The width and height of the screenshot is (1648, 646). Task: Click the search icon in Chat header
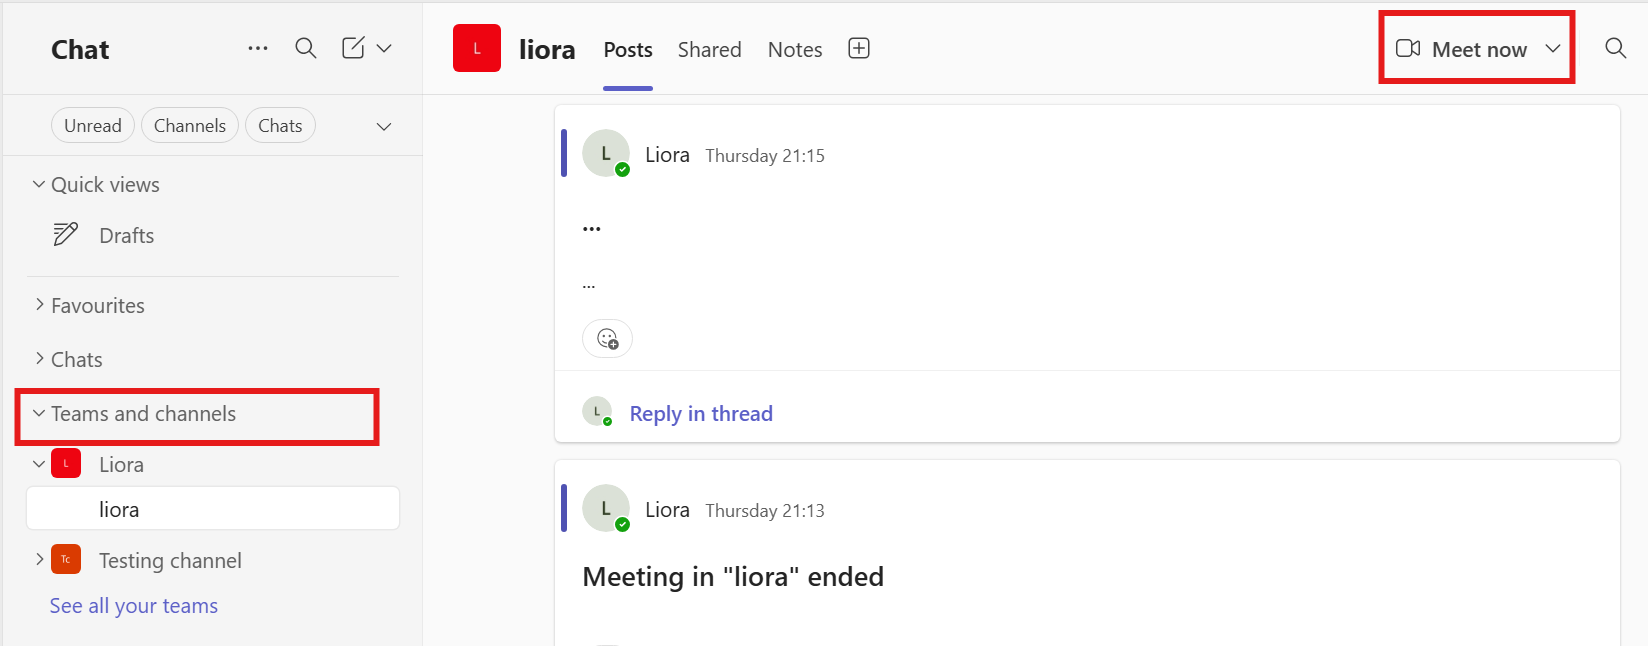pyautogui.click(x=306, y=48)
